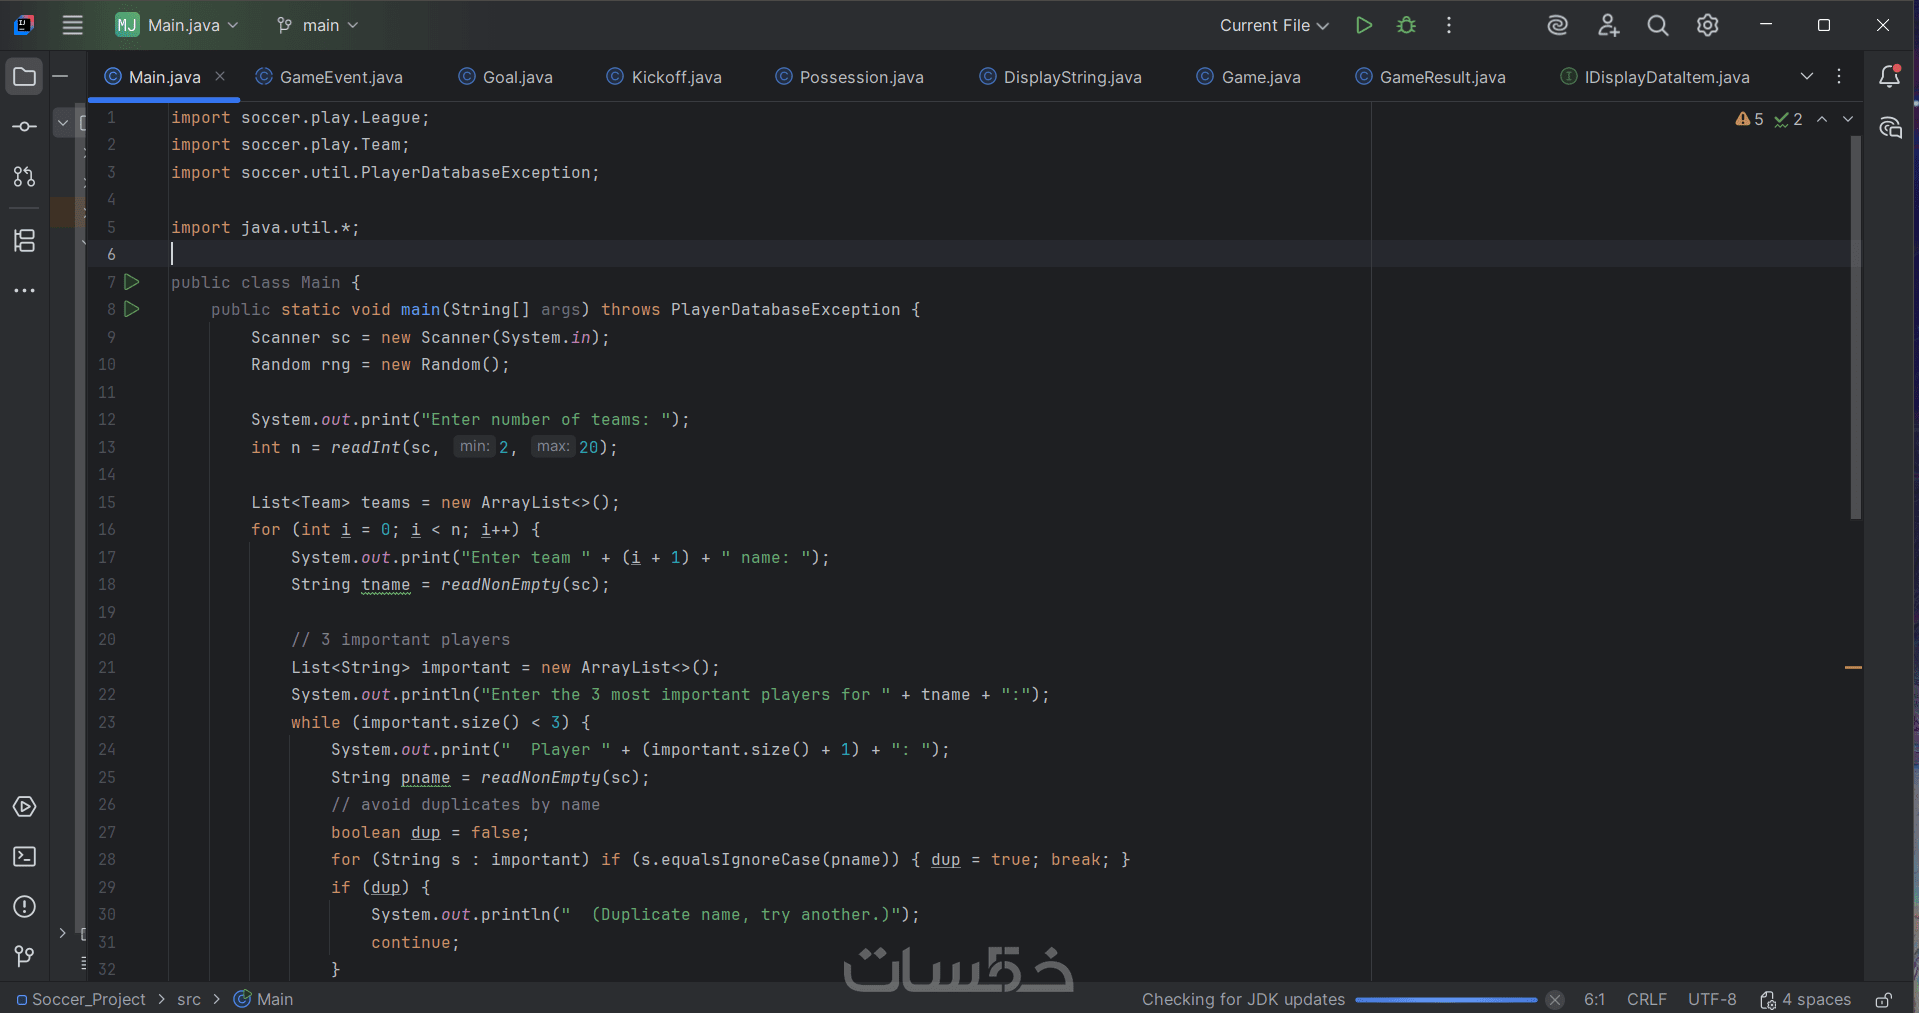1919x1013 pixels.
Task: Start debugging with the bug icon
Action: pyautogui.click(x=1407, y=25)
